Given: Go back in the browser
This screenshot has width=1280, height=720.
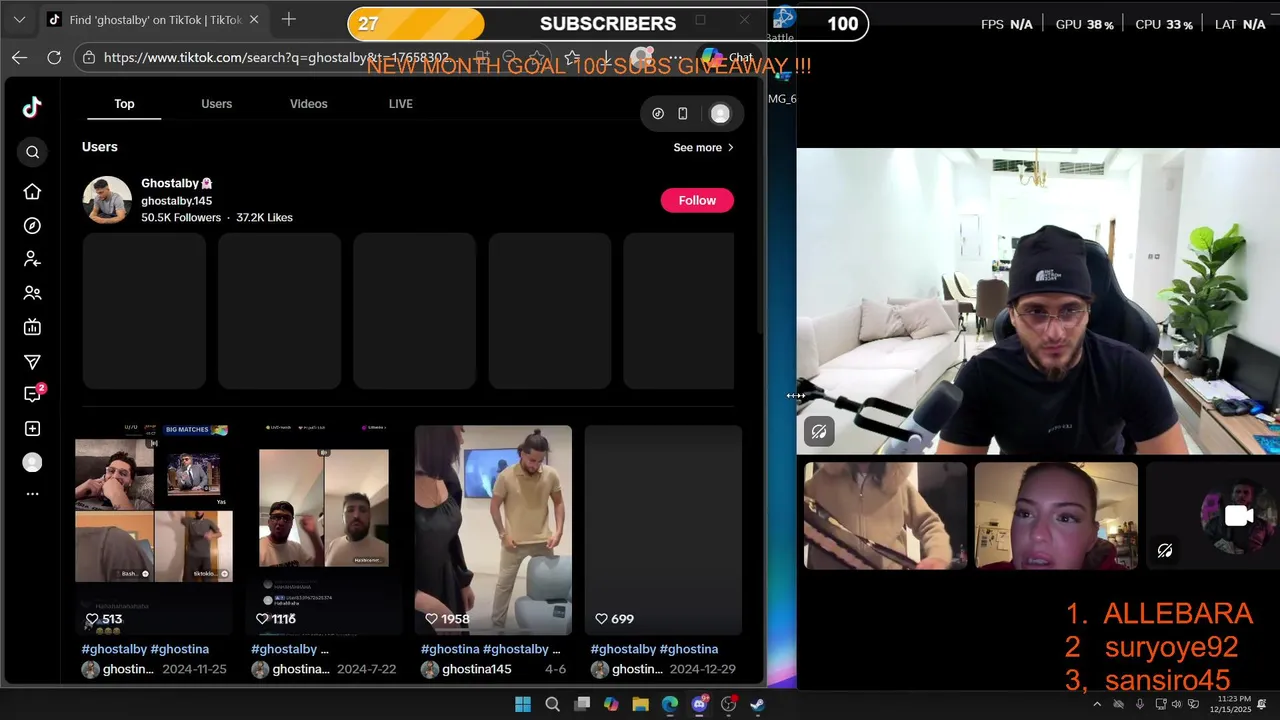Looking at the screenshot, I should click(x=19, y=58).
